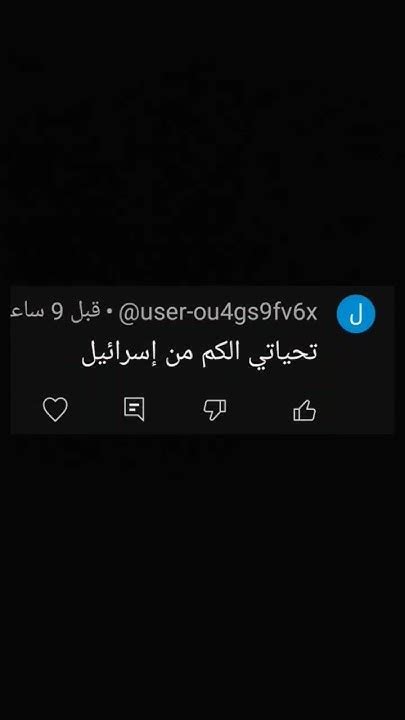This screenshot has width=405, height=720.
Task: View the commenter's profile picture circle
Action: [x=356, y=314]
